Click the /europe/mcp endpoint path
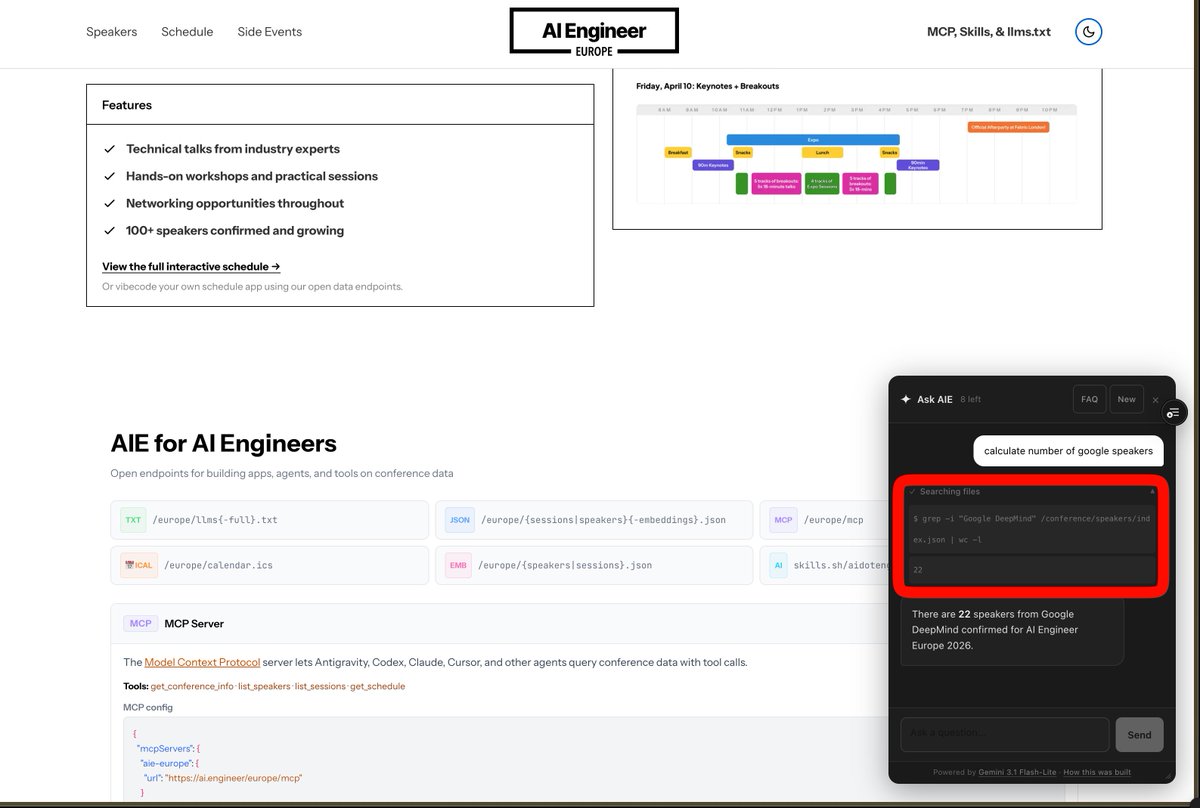The height and width of the screenshot is (808, 1200). click(834, 520)
